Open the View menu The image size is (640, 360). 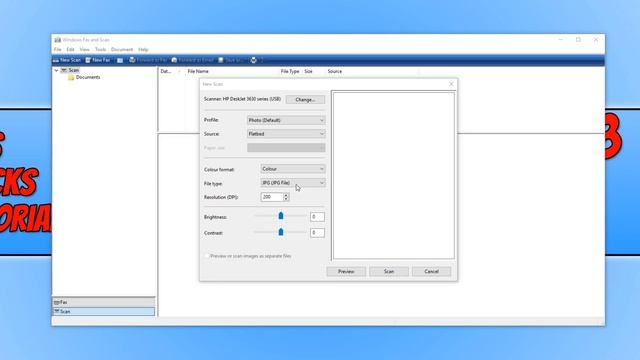click(x=84, y=49)
